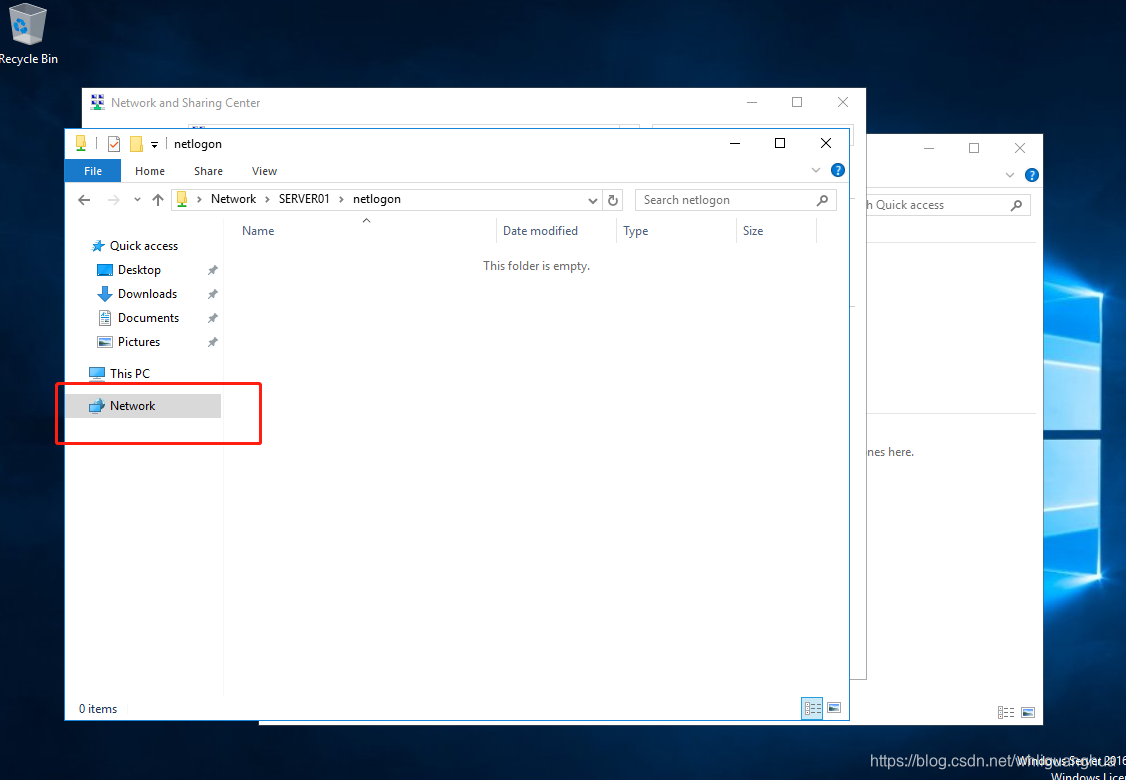
Task: Select the Network and Sharing Center icon
Action: 96,102
